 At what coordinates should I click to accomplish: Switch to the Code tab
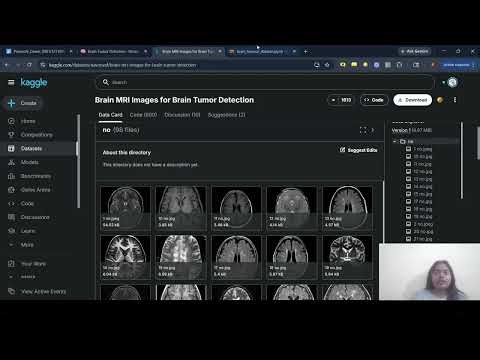click(x=143, y=115)
